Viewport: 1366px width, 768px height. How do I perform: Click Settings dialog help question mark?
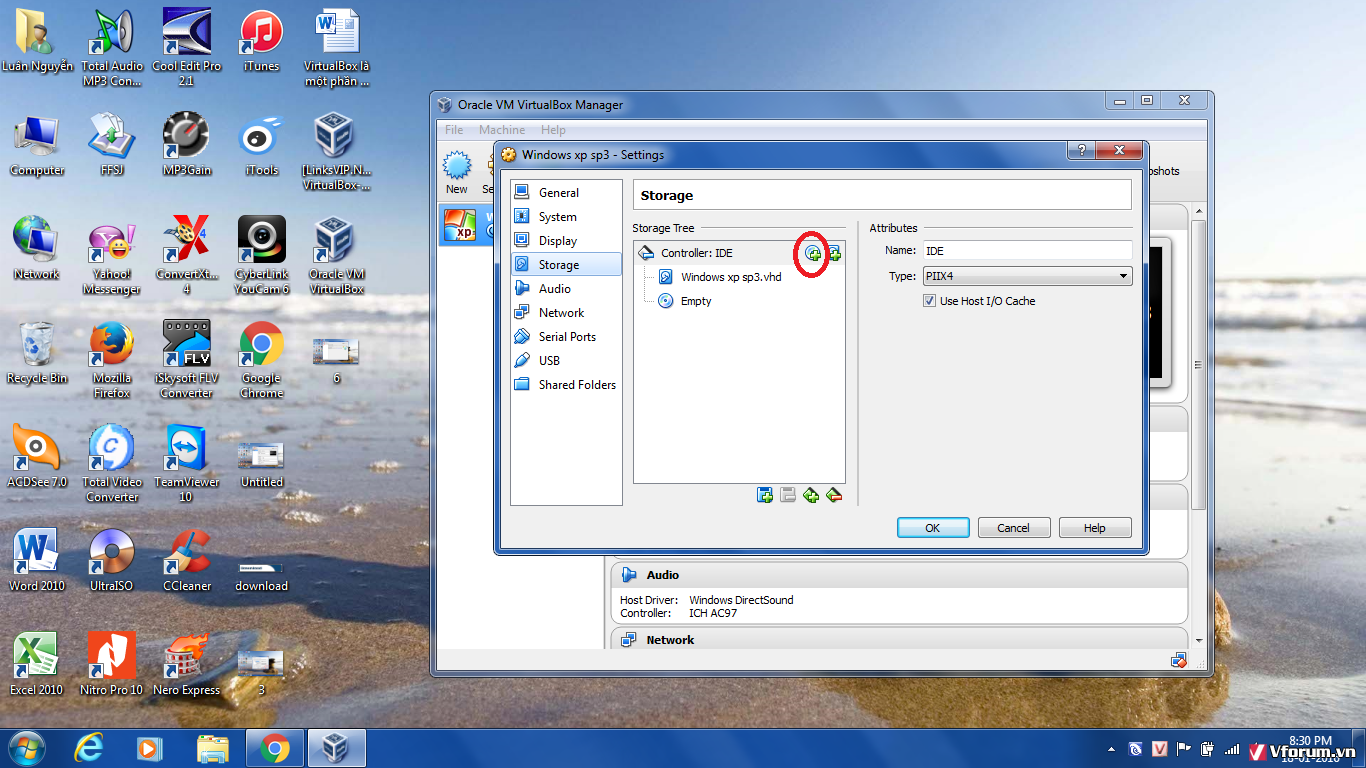tap(1081, 151)
